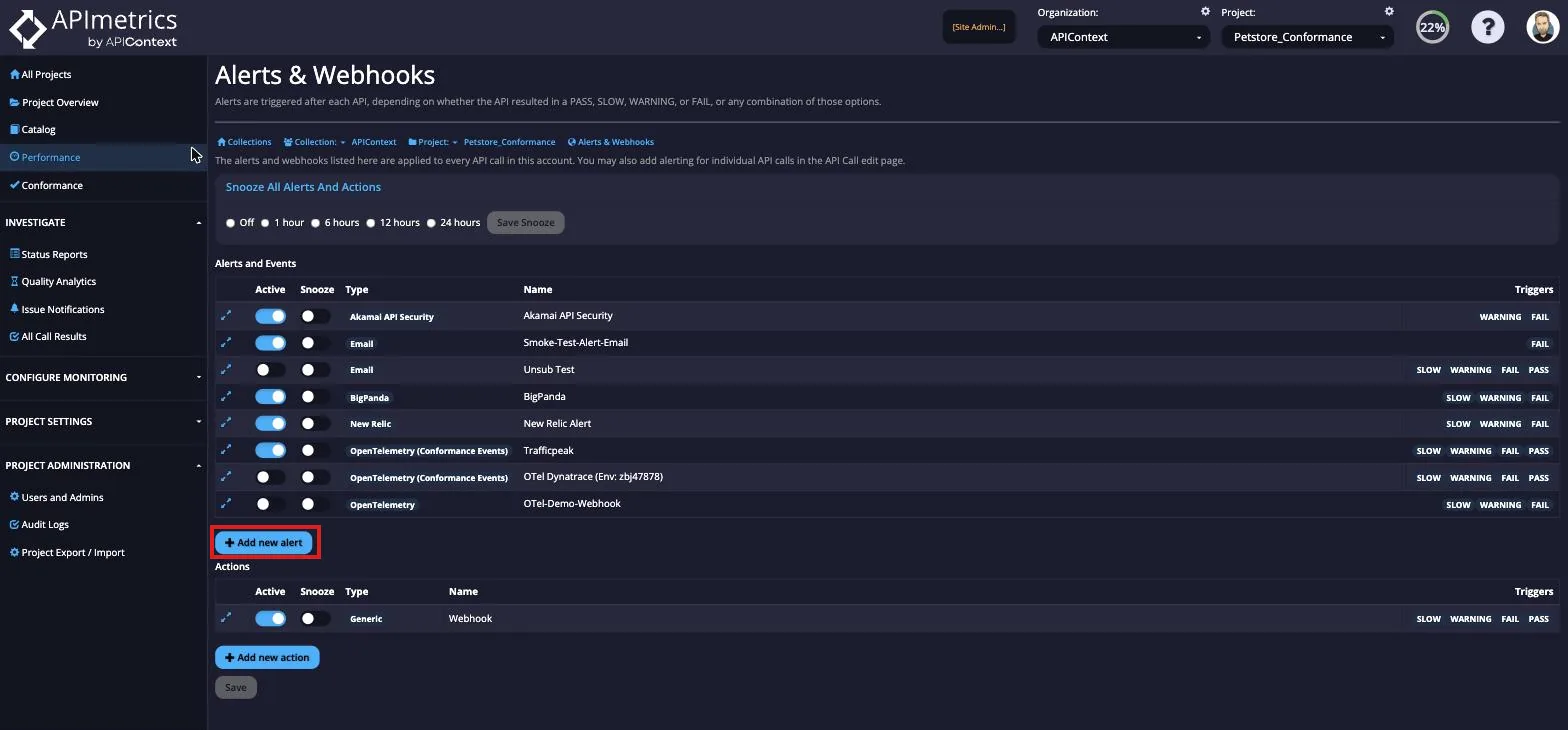
Task: Open Users and Admins page
Action: (56, 497)
